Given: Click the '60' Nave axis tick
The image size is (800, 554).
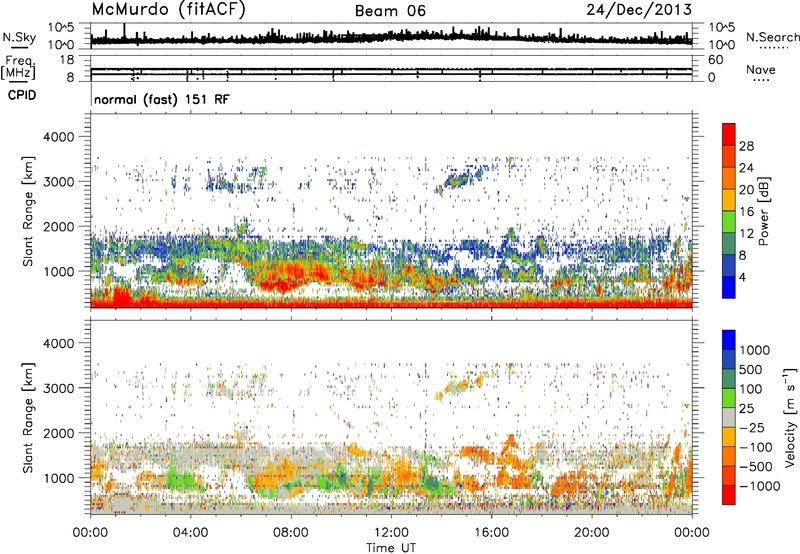Looking at the screenshot, I should [715, 60].
